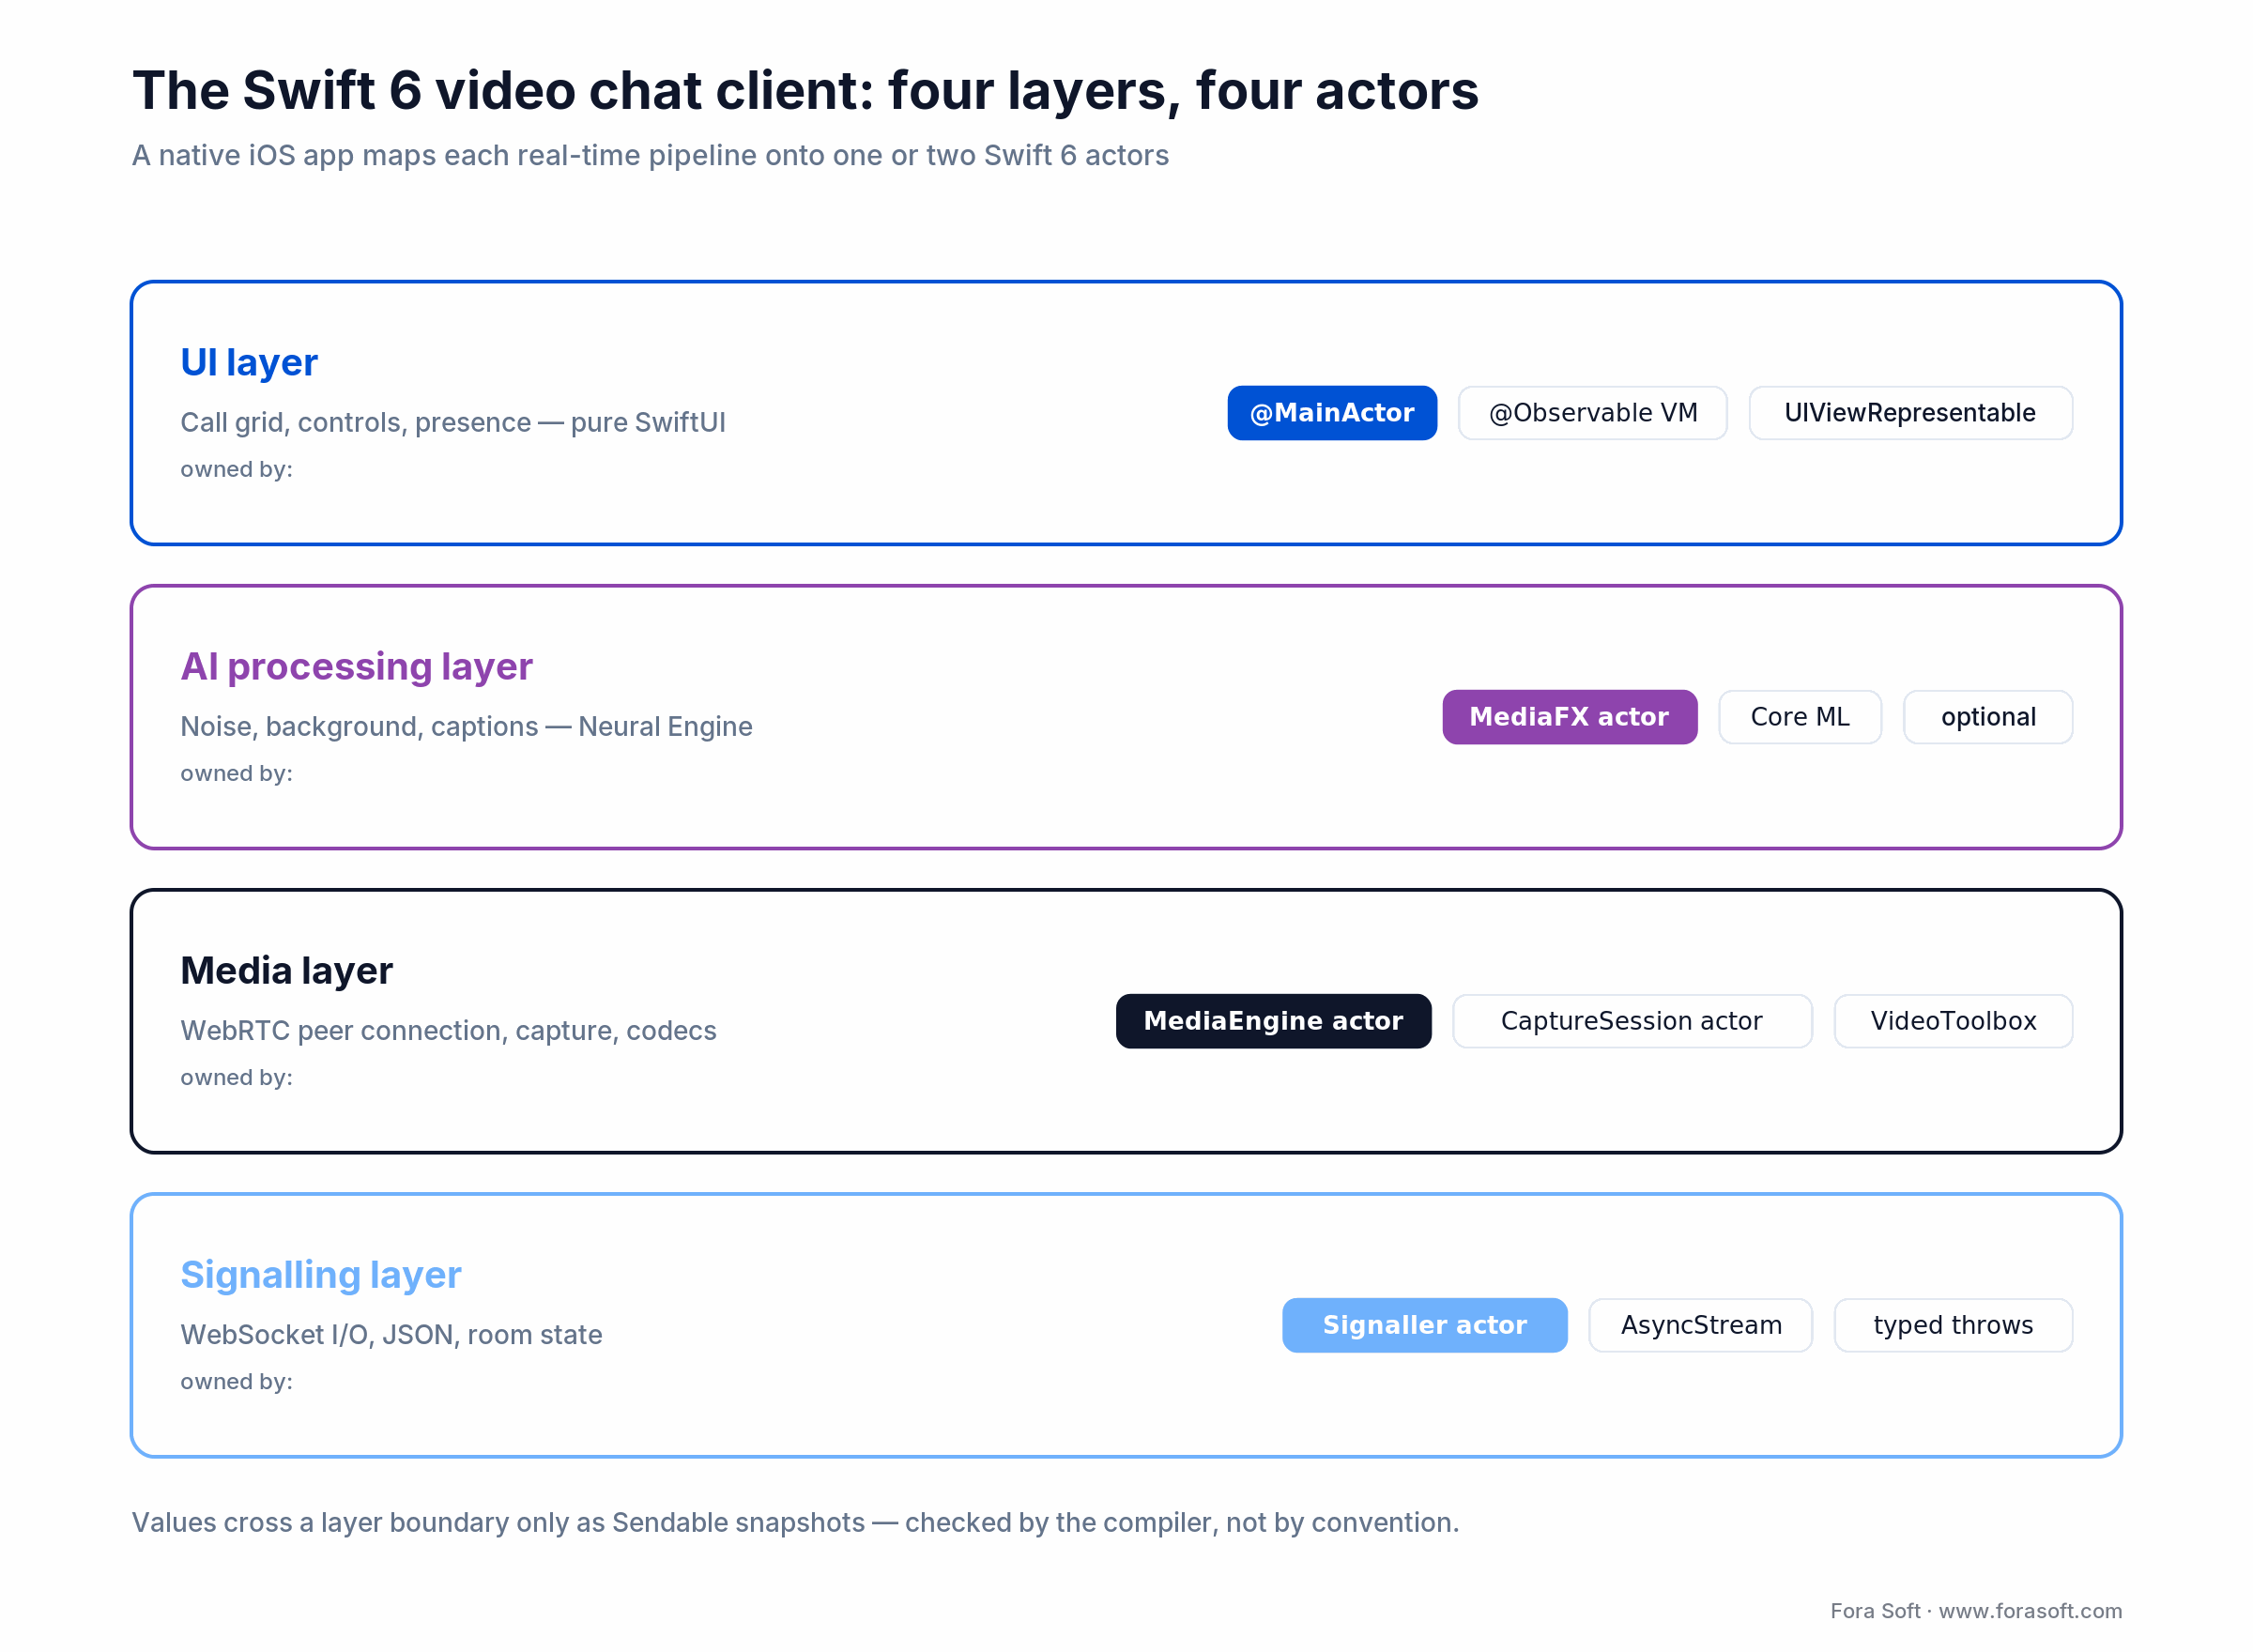Click 'owned by:' in the Signalling layer card
The width and height of the screenshot is (2253, 1652).
(x=236, y=1381)
